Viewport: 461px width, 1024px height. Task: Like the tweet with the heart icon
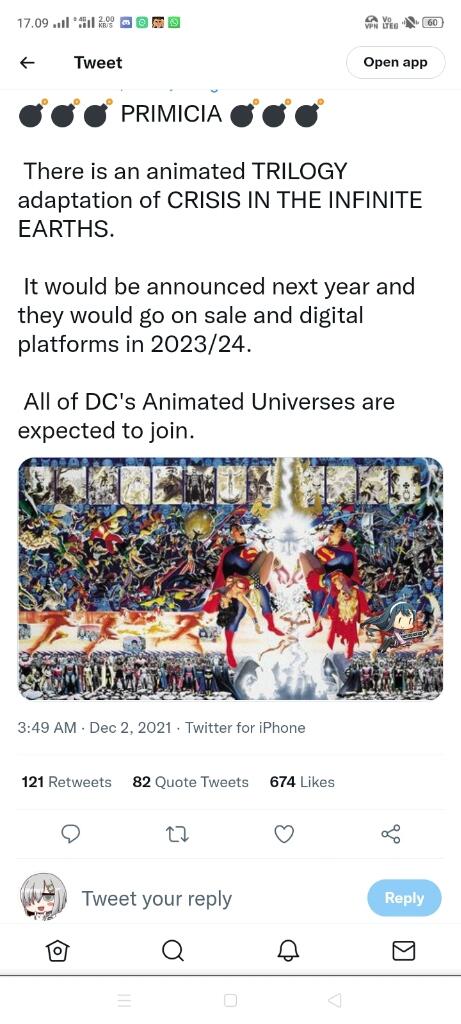coord(283,834)
